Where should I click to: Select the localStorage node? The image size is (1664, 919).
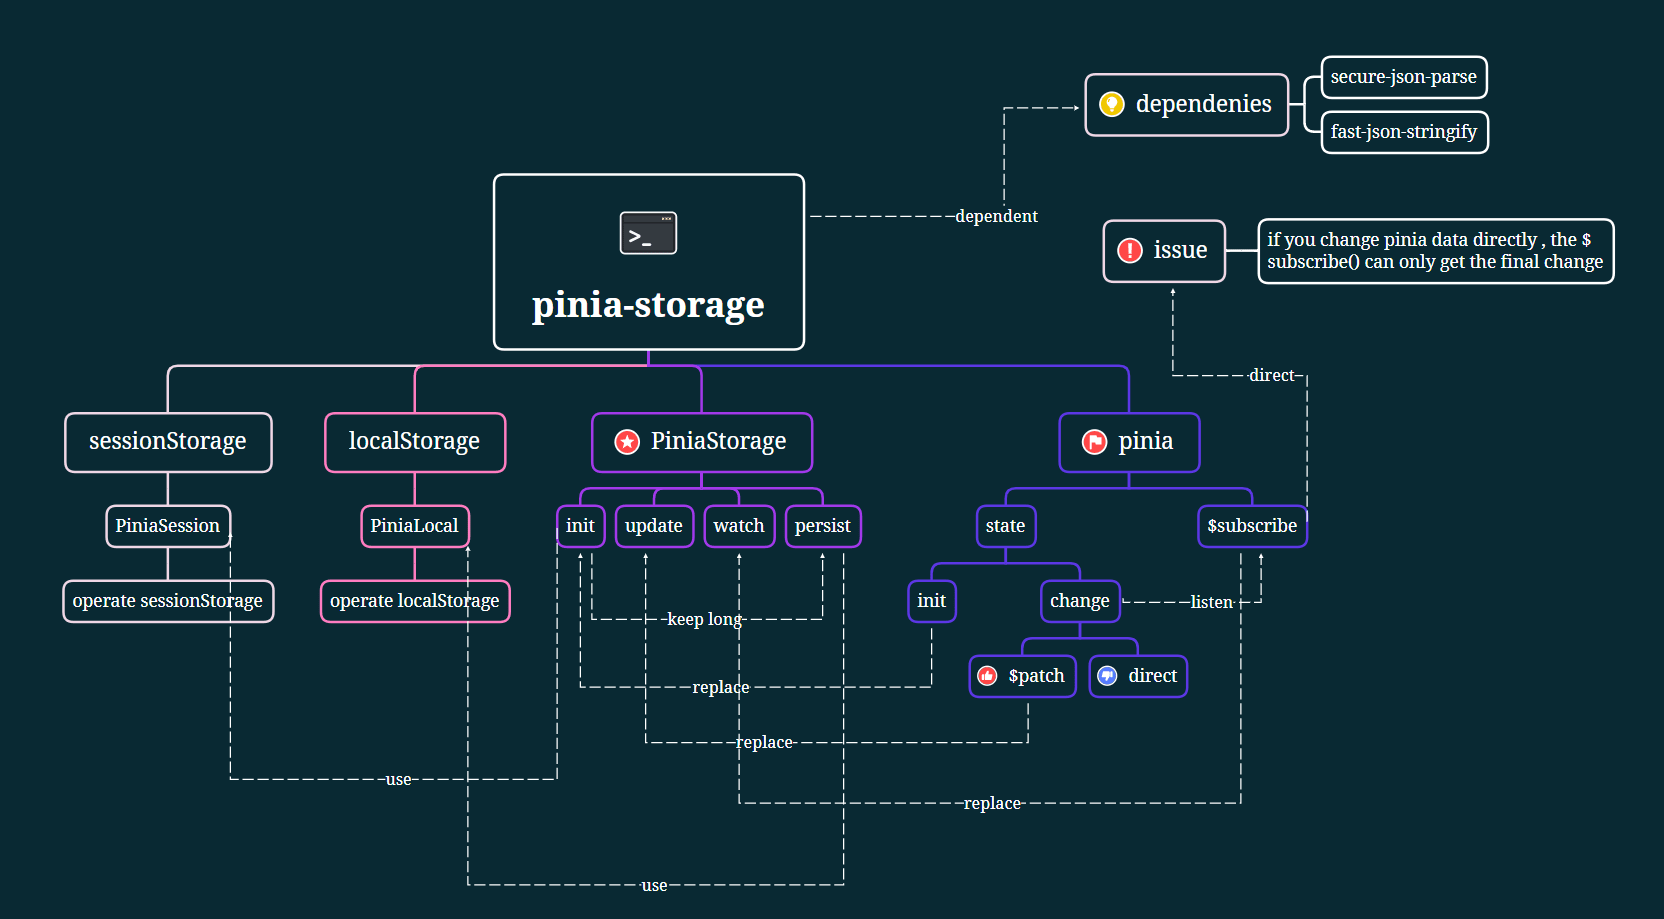coord(415,442)
